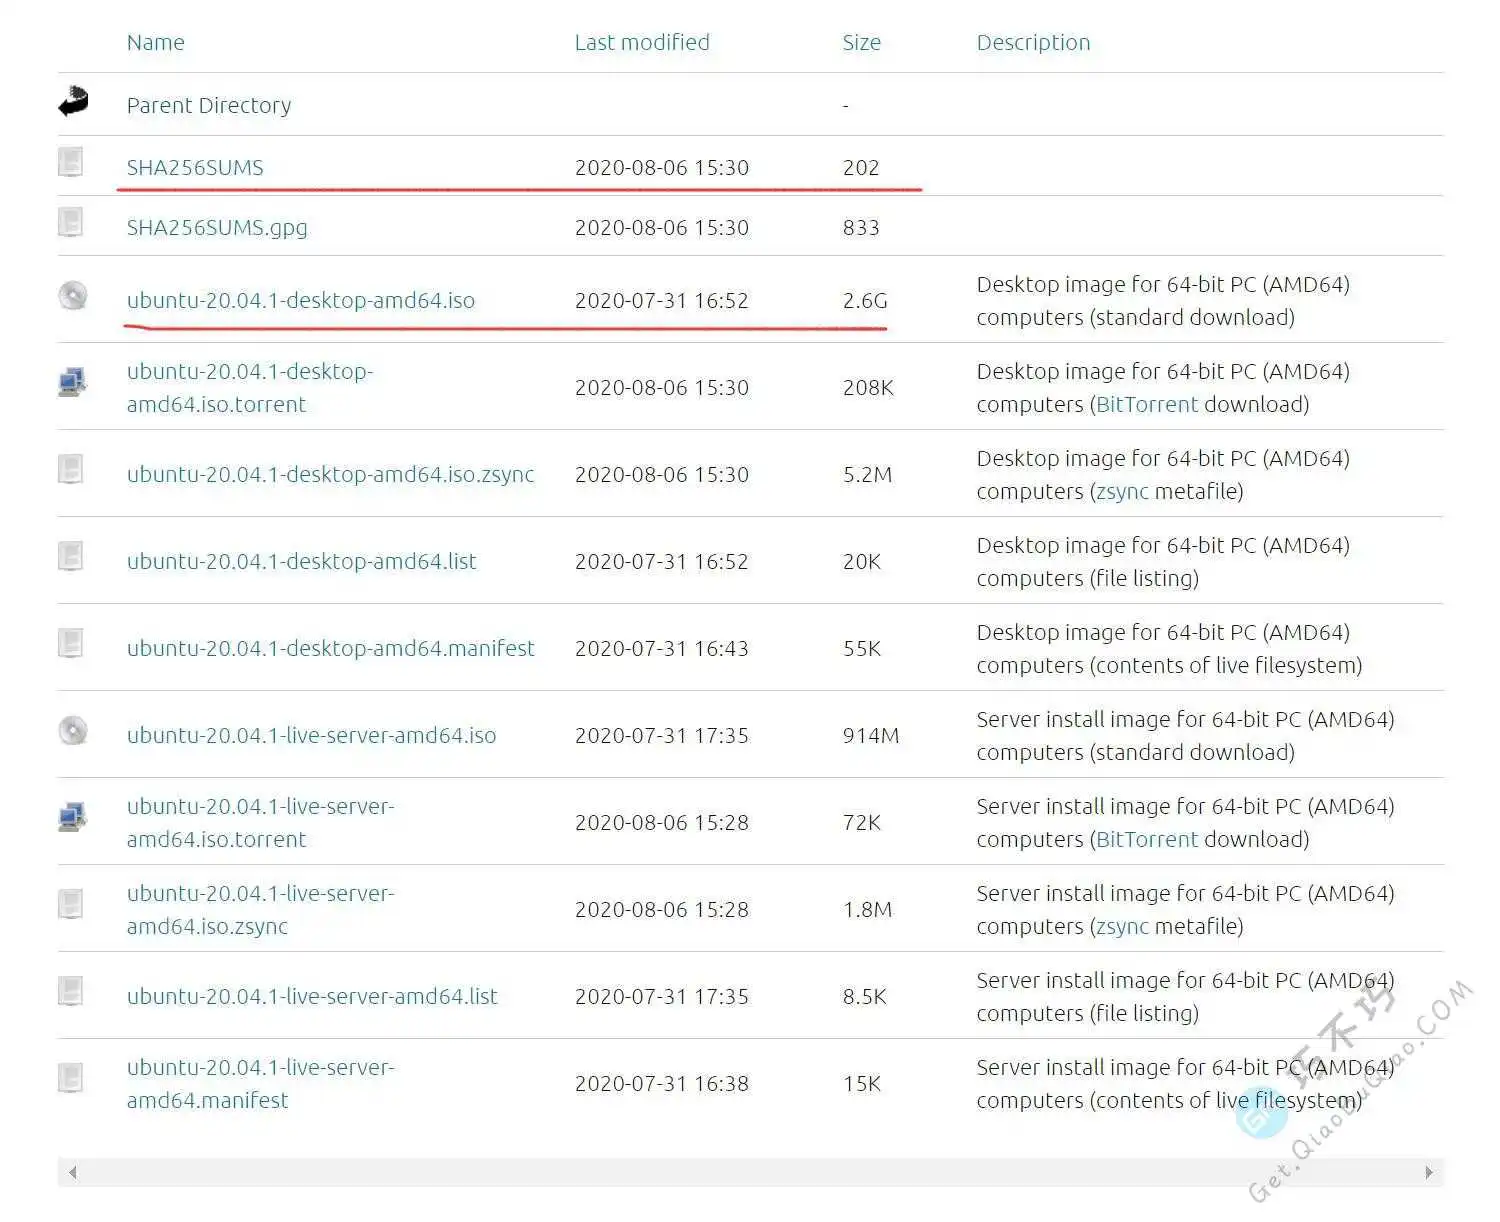
Task: Select the 202 size value for SHA256SUMS
Action: coord(861,167)
